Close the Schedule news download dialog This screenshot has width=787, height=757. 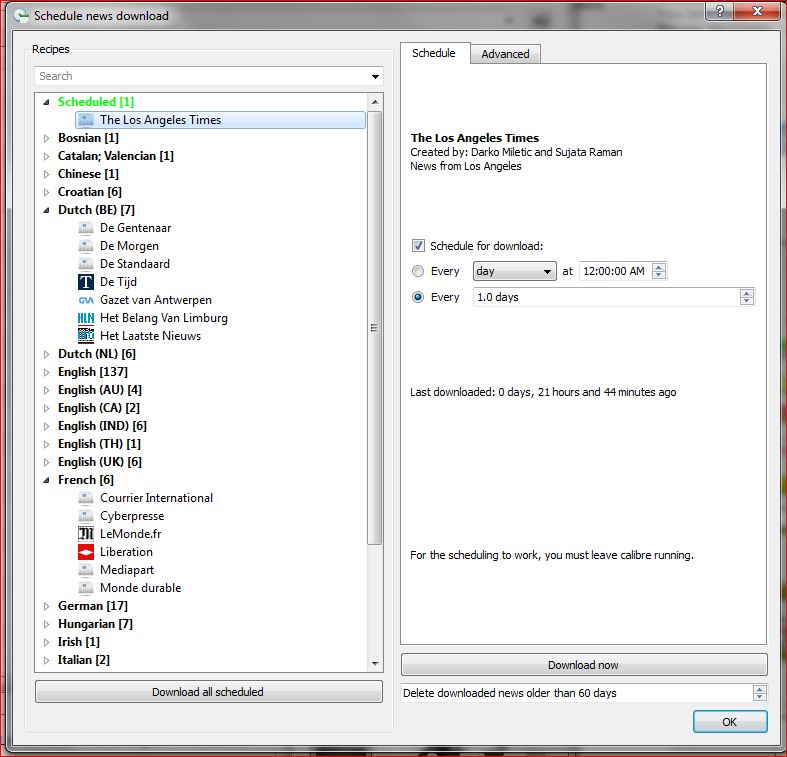[758, 10]
